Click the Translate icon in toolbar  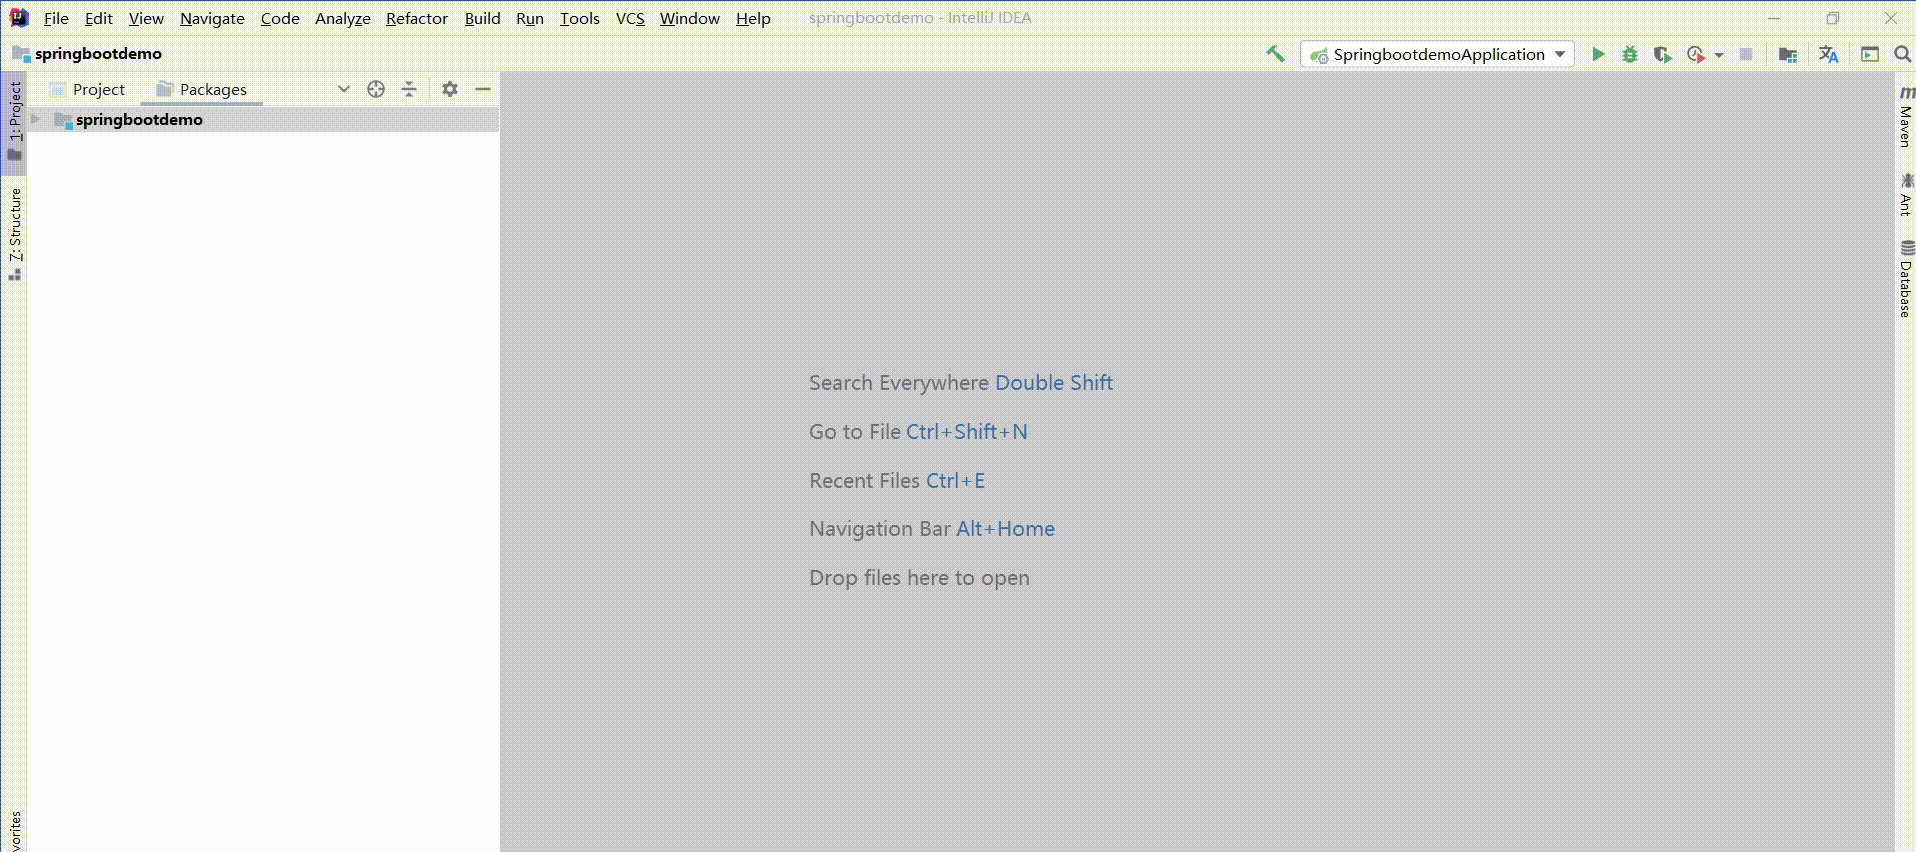pos(1828,54)
